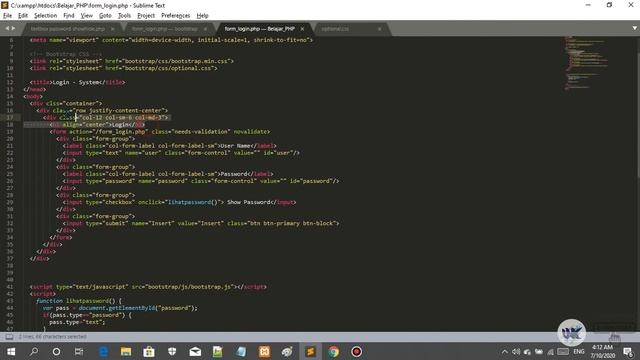Open Windows taskbar search
This screenshot has height=360, width=640.
34,352
